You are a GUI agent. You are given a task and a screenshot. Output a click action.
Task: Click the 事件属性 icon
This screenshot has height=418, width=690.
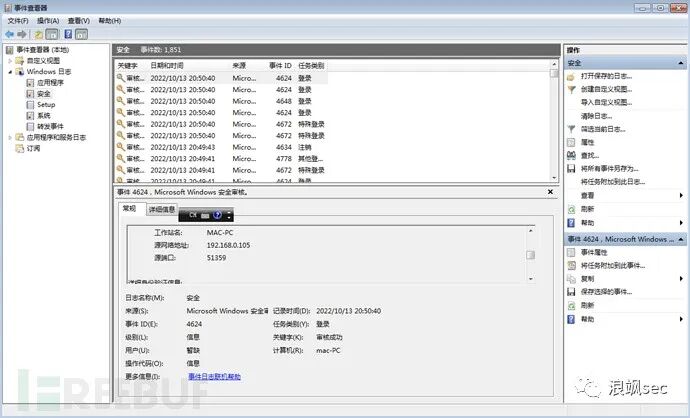click(x=571, y=253)
